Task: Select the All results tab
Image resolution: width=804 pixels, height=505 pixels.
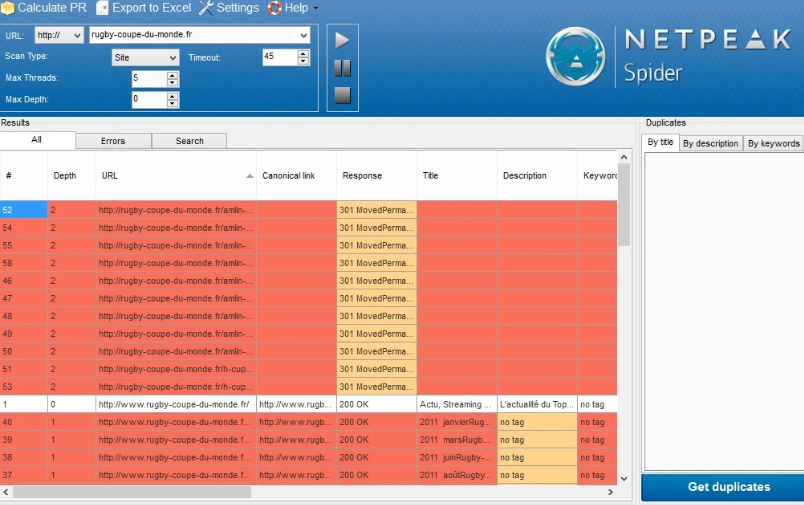Action: (37, 140)
